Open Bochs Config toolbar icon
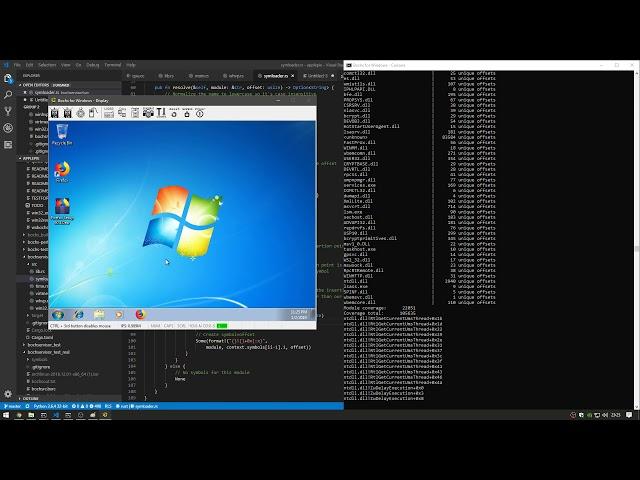Viewport: 640px width, 480px height. [161, 113]
